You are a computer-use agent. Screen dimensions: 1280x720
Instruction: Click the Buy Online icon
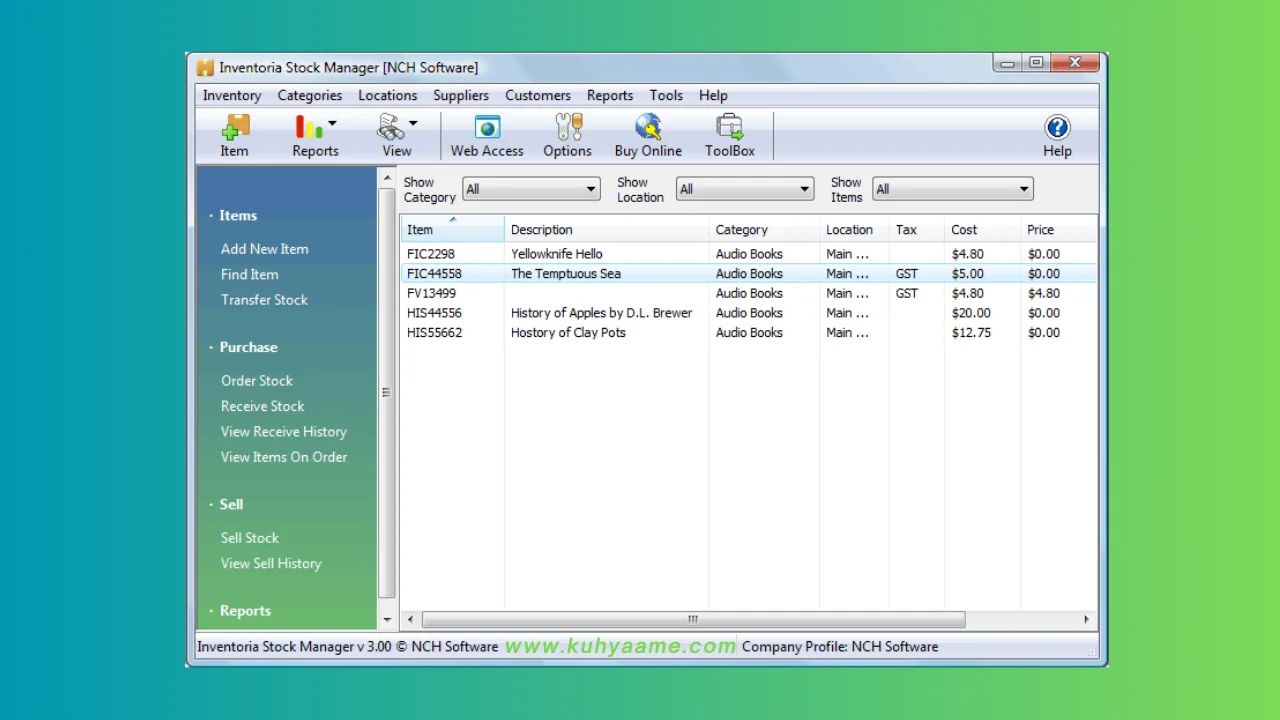click(x=648, y=136)
